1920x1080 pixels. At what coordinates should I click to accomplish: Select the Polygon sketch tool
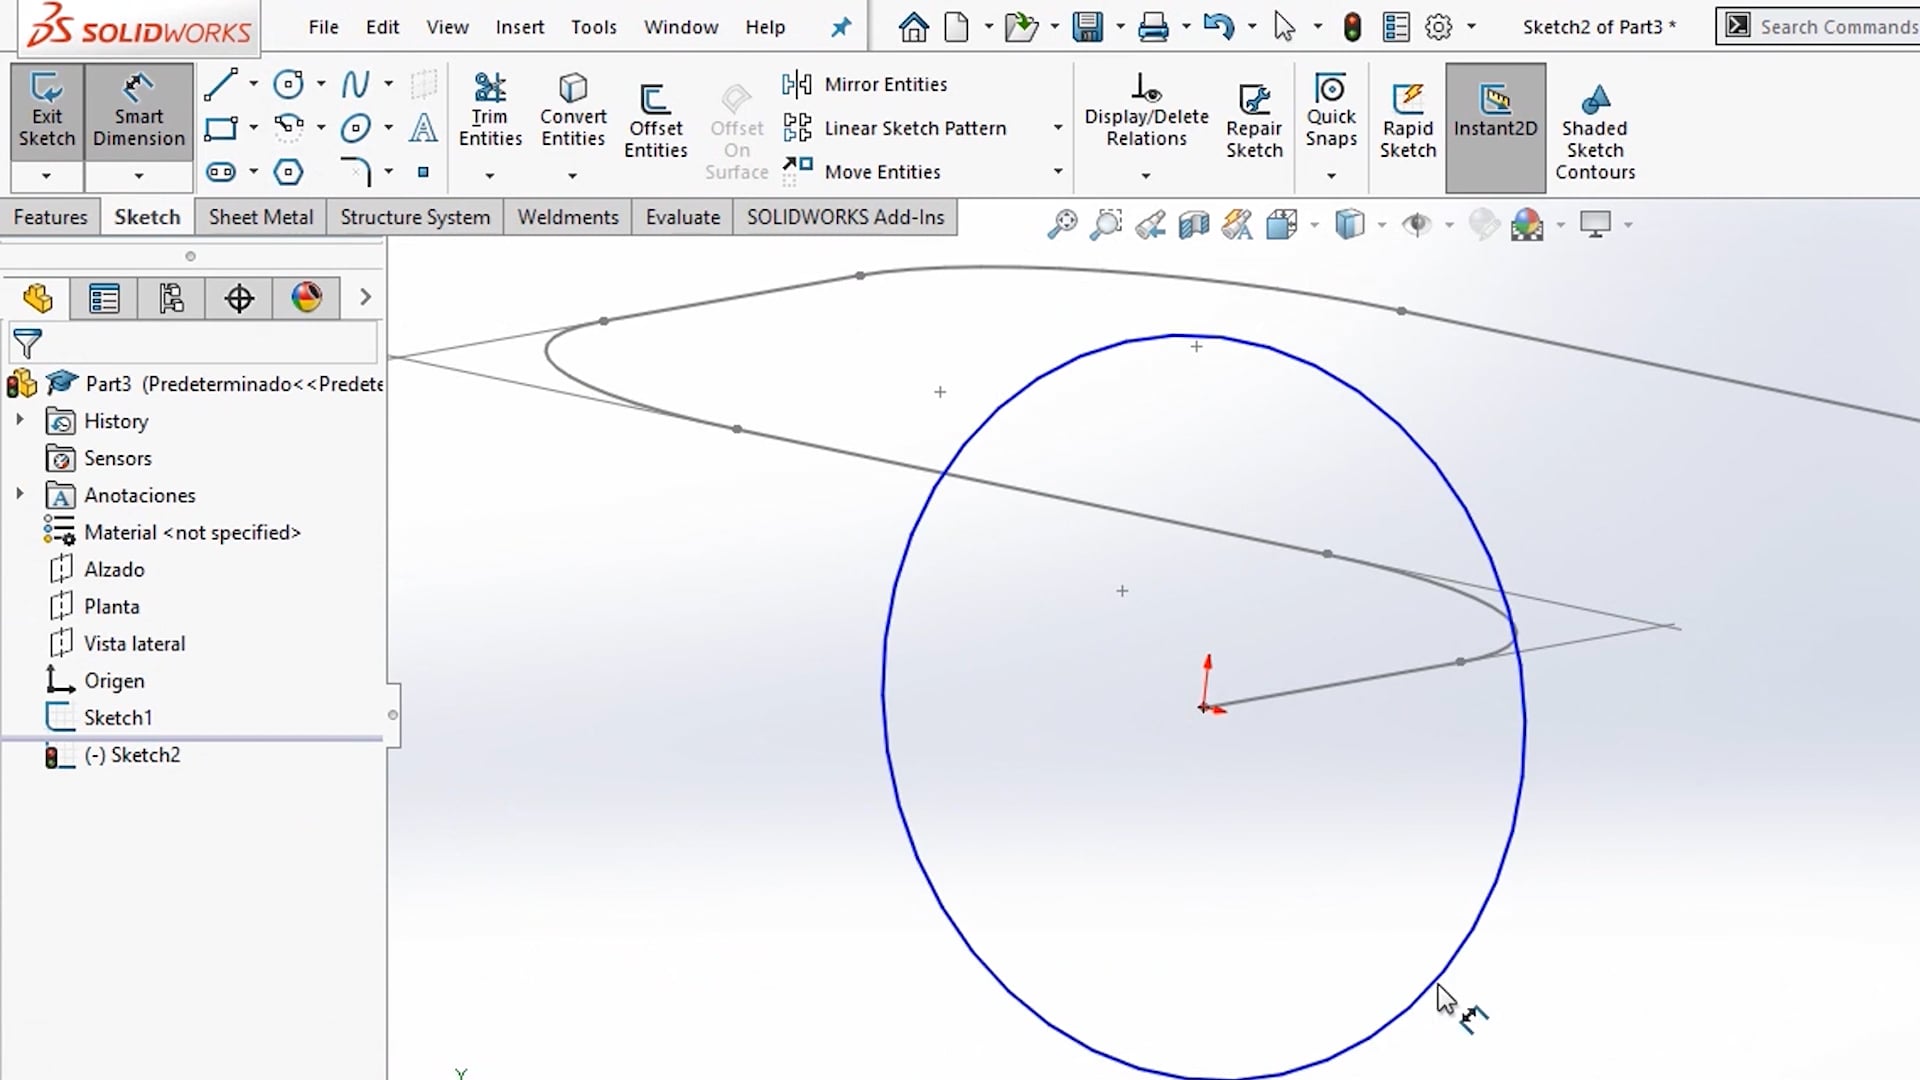(x=290, y=171)
